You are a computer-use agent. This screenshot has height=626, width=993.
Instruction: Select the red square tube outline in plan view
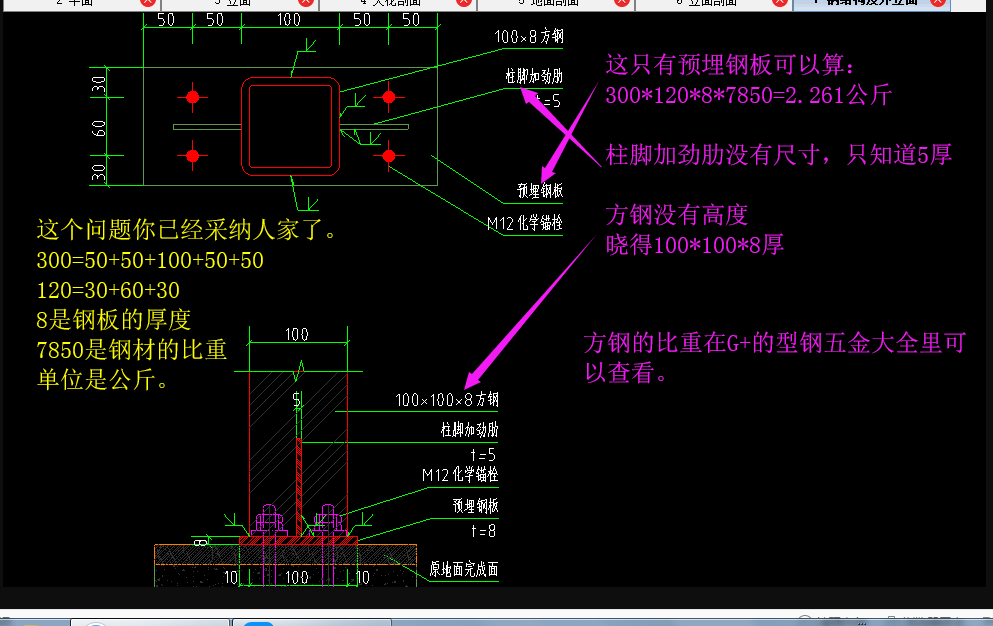click(291, 126)
